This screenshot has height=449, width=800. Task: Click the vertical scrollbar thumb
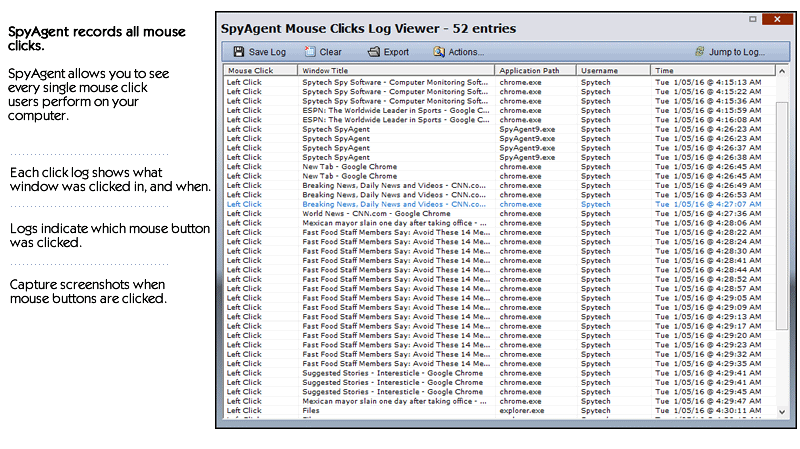(782, 216)
